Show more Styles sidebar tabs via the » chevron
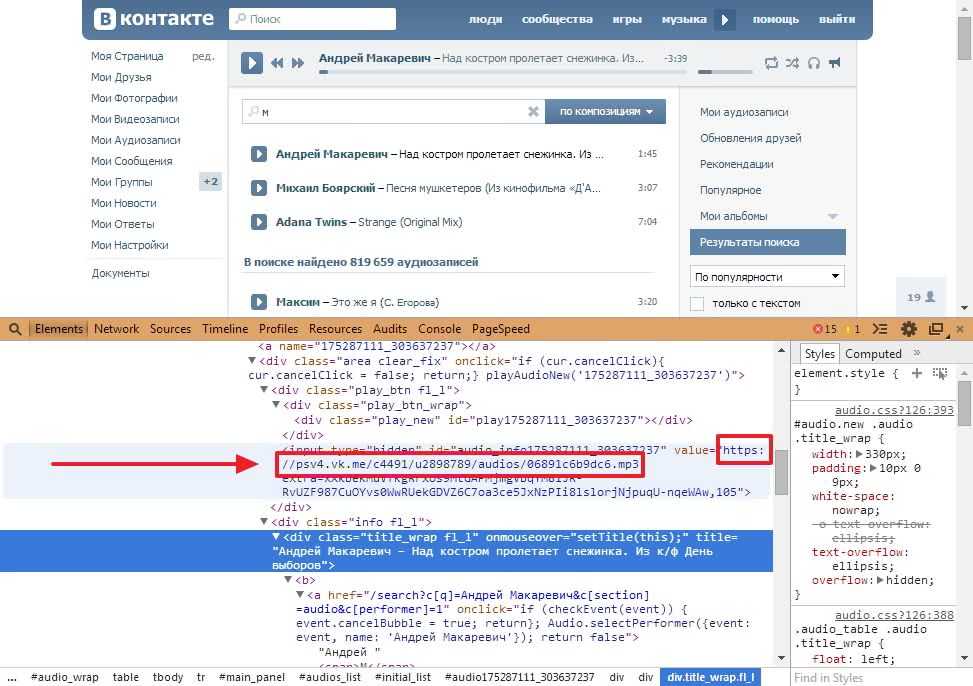The width and height of the screenshot is (973, 686). pos(917,353)
